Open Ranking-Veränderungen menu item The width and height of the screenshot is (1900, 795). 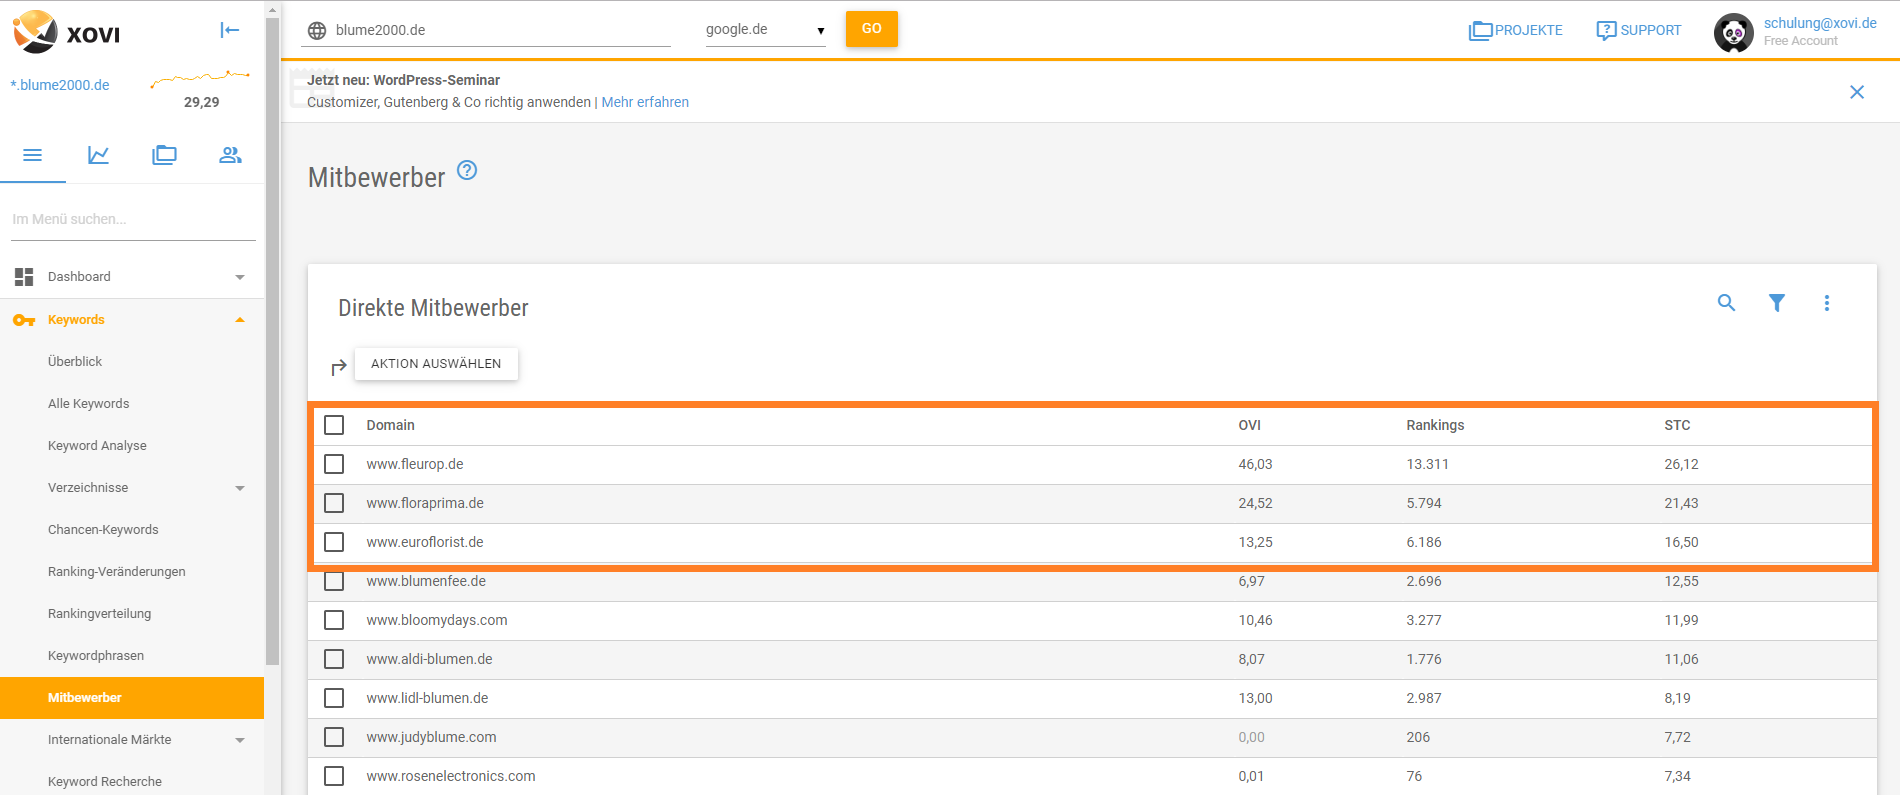[x=117, y=572]
